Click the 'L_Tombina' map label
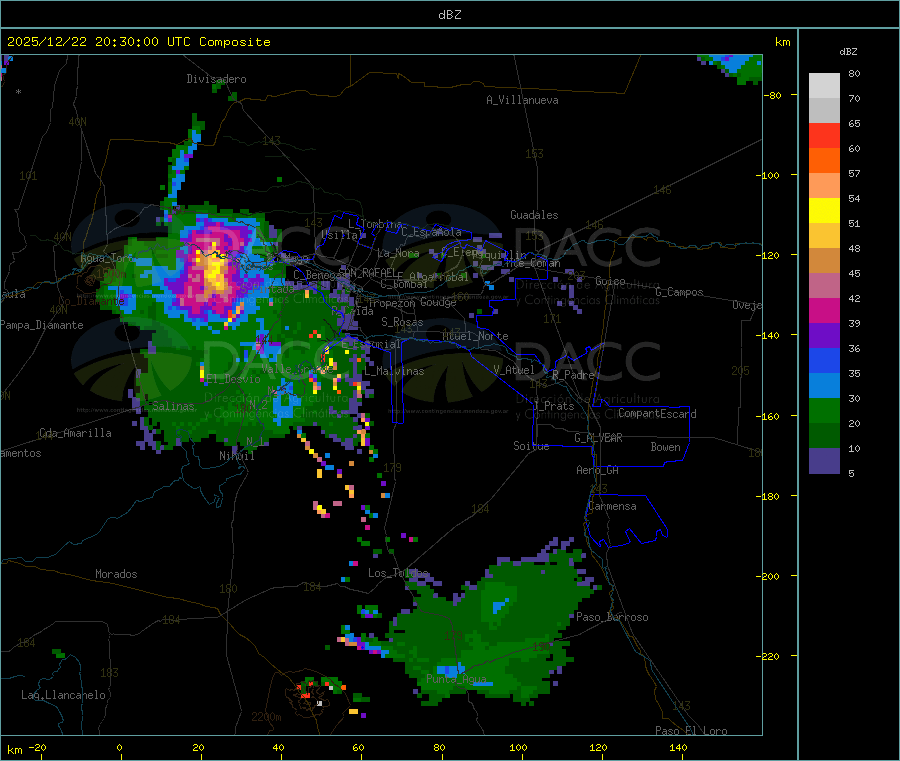Viewport: 900px width, 761px height. 375,224
